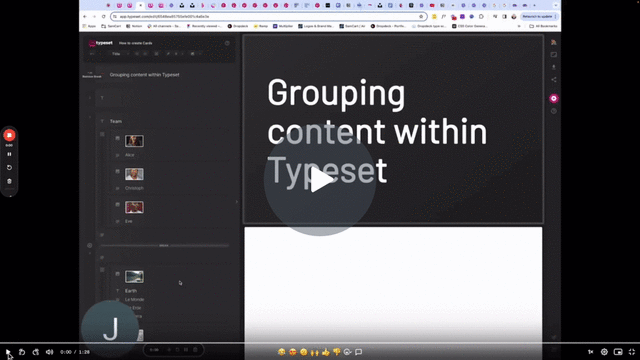This screenshot has width=640, height=360.
Task: Open the 'Ramp' bookmark
Action: [261, 26]
